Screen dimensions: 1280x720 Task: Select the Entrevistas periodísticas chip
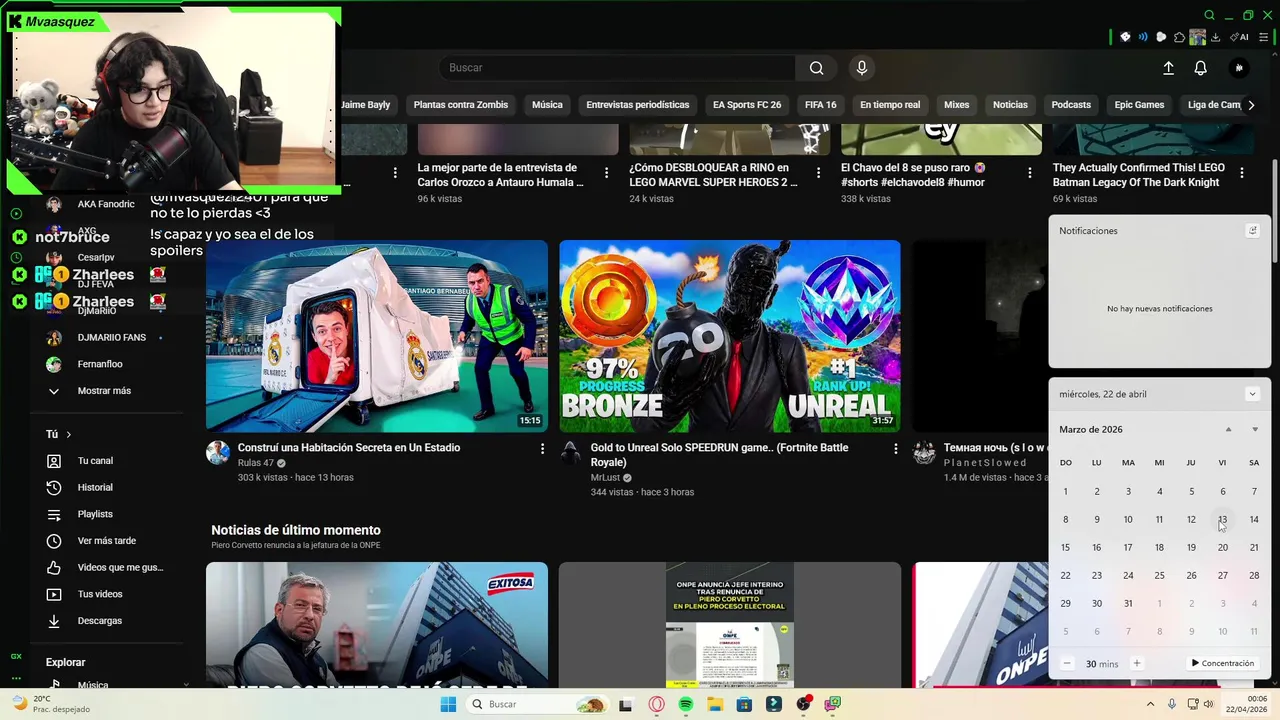[x=638, y=105]
